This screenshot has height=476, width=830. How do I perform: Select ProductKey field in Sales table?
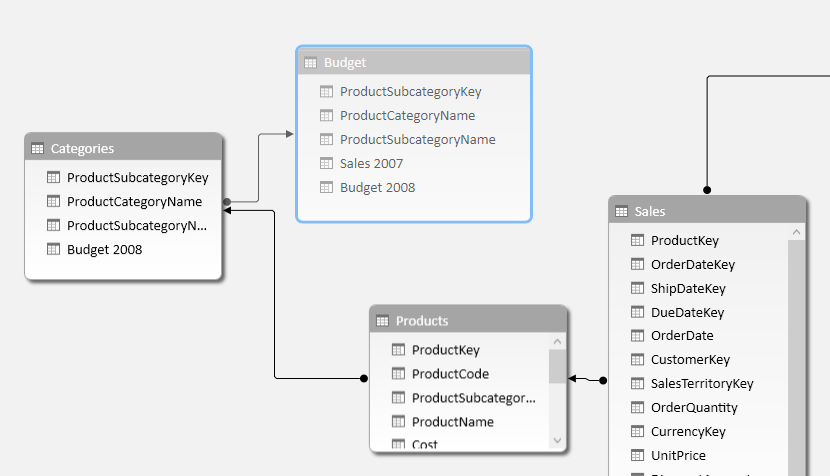685,240
